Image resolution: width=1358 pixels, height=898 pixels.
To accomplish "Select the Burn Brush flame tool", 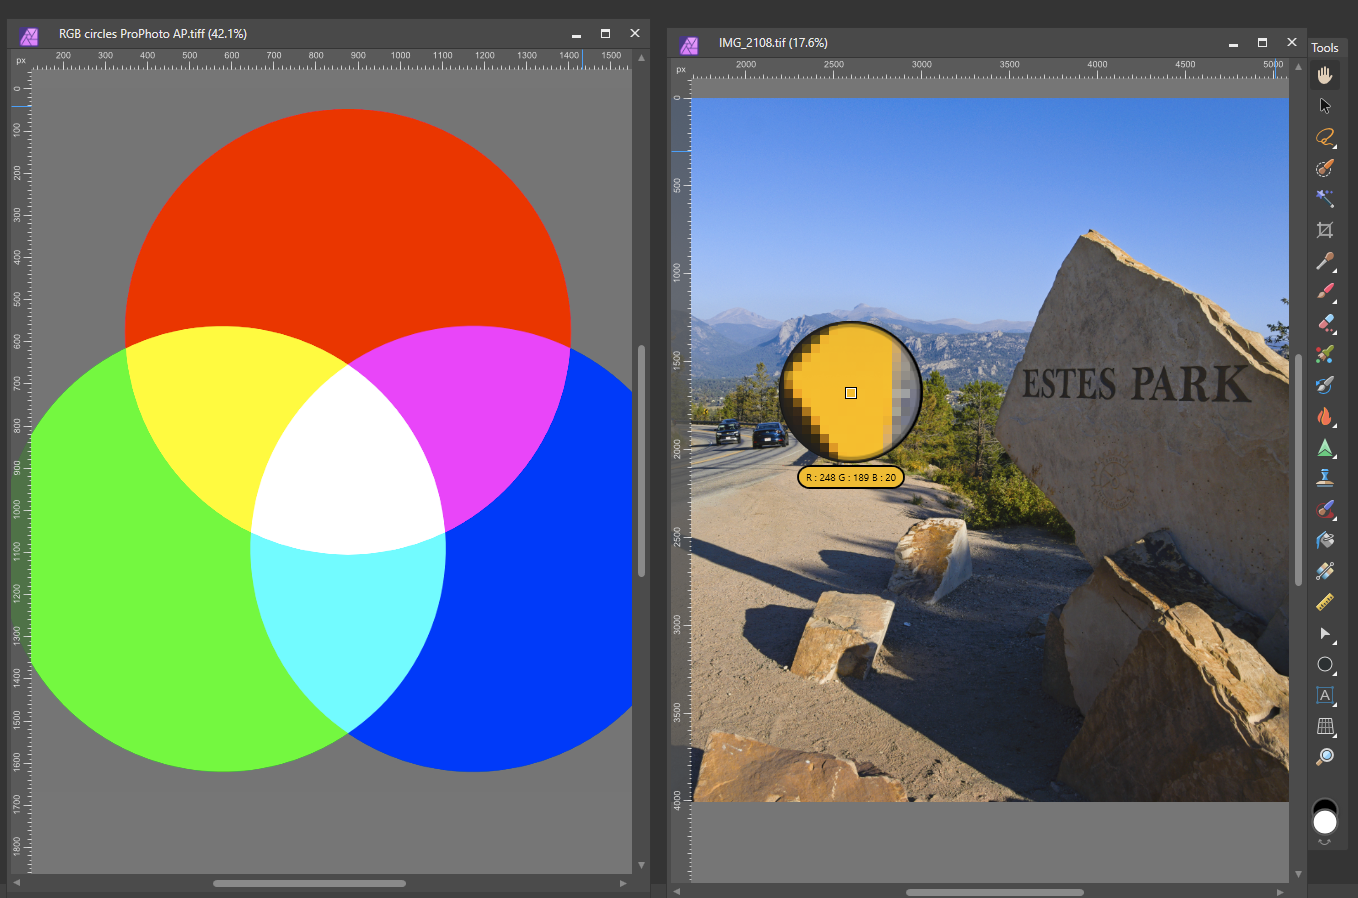I will point(1325,416).
